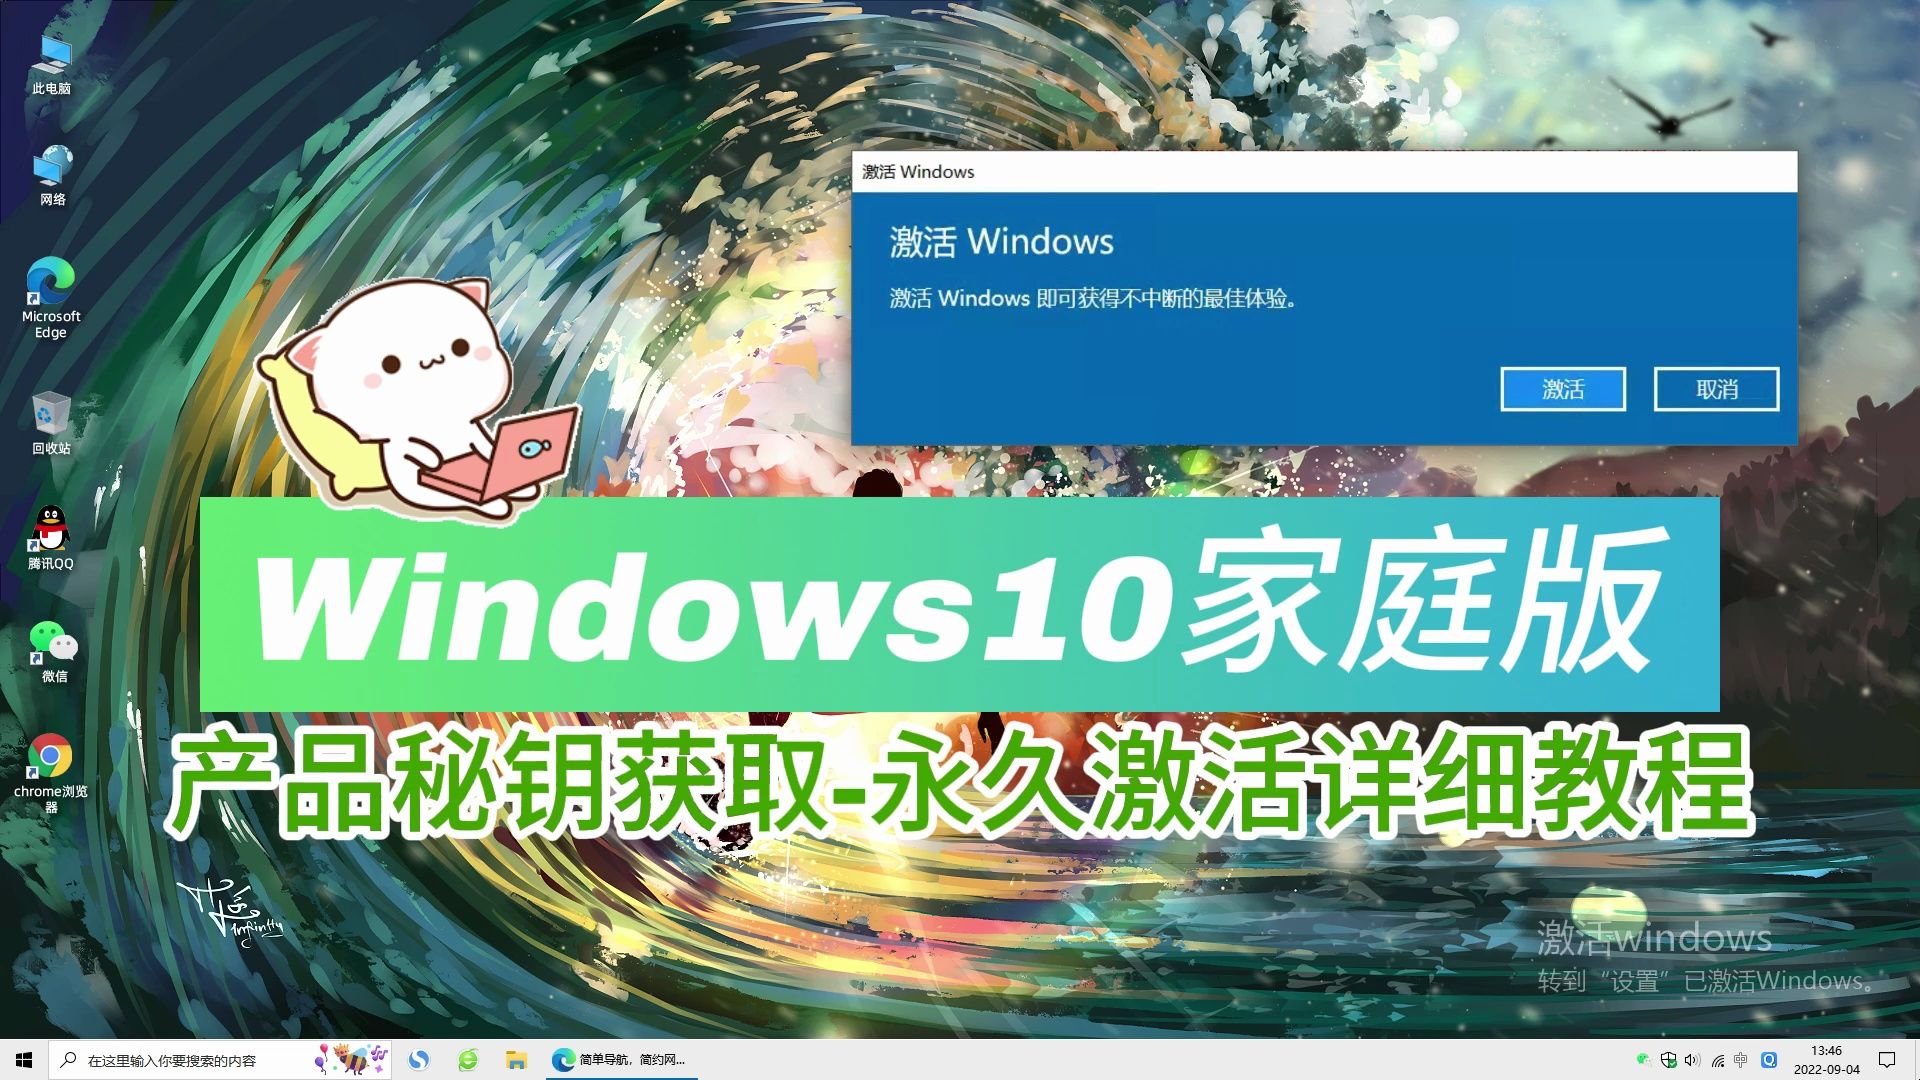This screenshot has height=1080, width=1920.
Task: Click the volume speaker tray icon
Action: click(x=1692, y=1060)
